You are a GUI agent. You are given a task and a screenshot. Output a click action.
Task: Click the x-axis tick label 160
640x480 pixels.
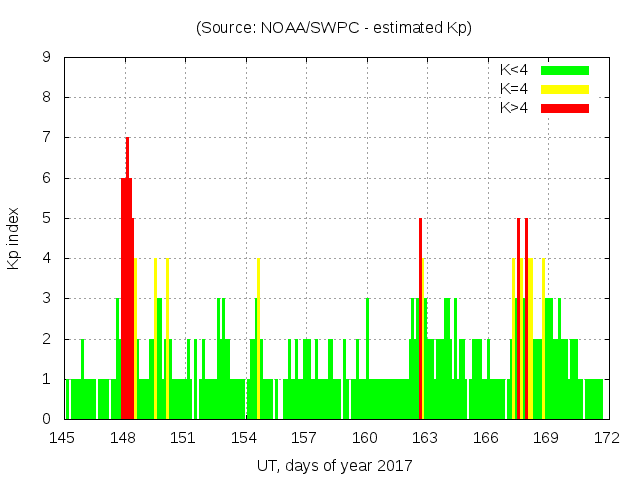point(364,438)
